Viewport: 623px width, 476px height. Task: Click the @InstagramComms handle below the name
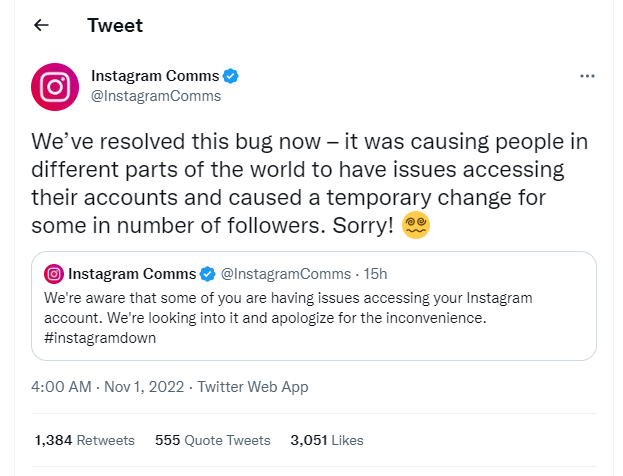tap(156, 96)
